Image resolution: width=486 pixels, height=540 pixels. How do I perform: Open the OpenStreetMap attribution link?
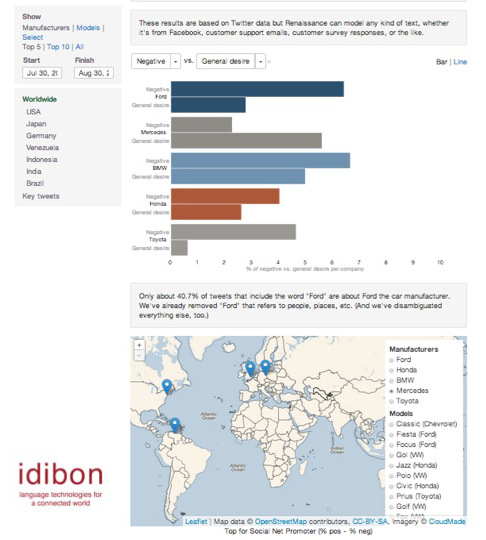281,521
